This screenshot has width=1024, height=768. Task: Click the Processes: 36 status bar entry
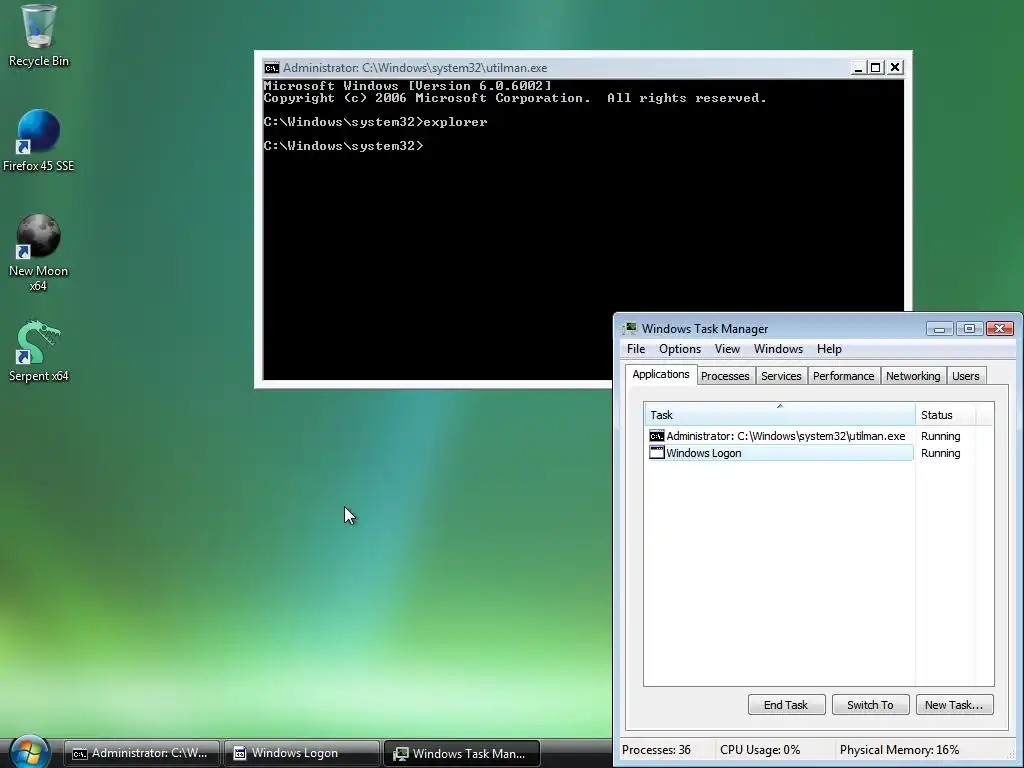pyautogui.click(x=656, y=750)
